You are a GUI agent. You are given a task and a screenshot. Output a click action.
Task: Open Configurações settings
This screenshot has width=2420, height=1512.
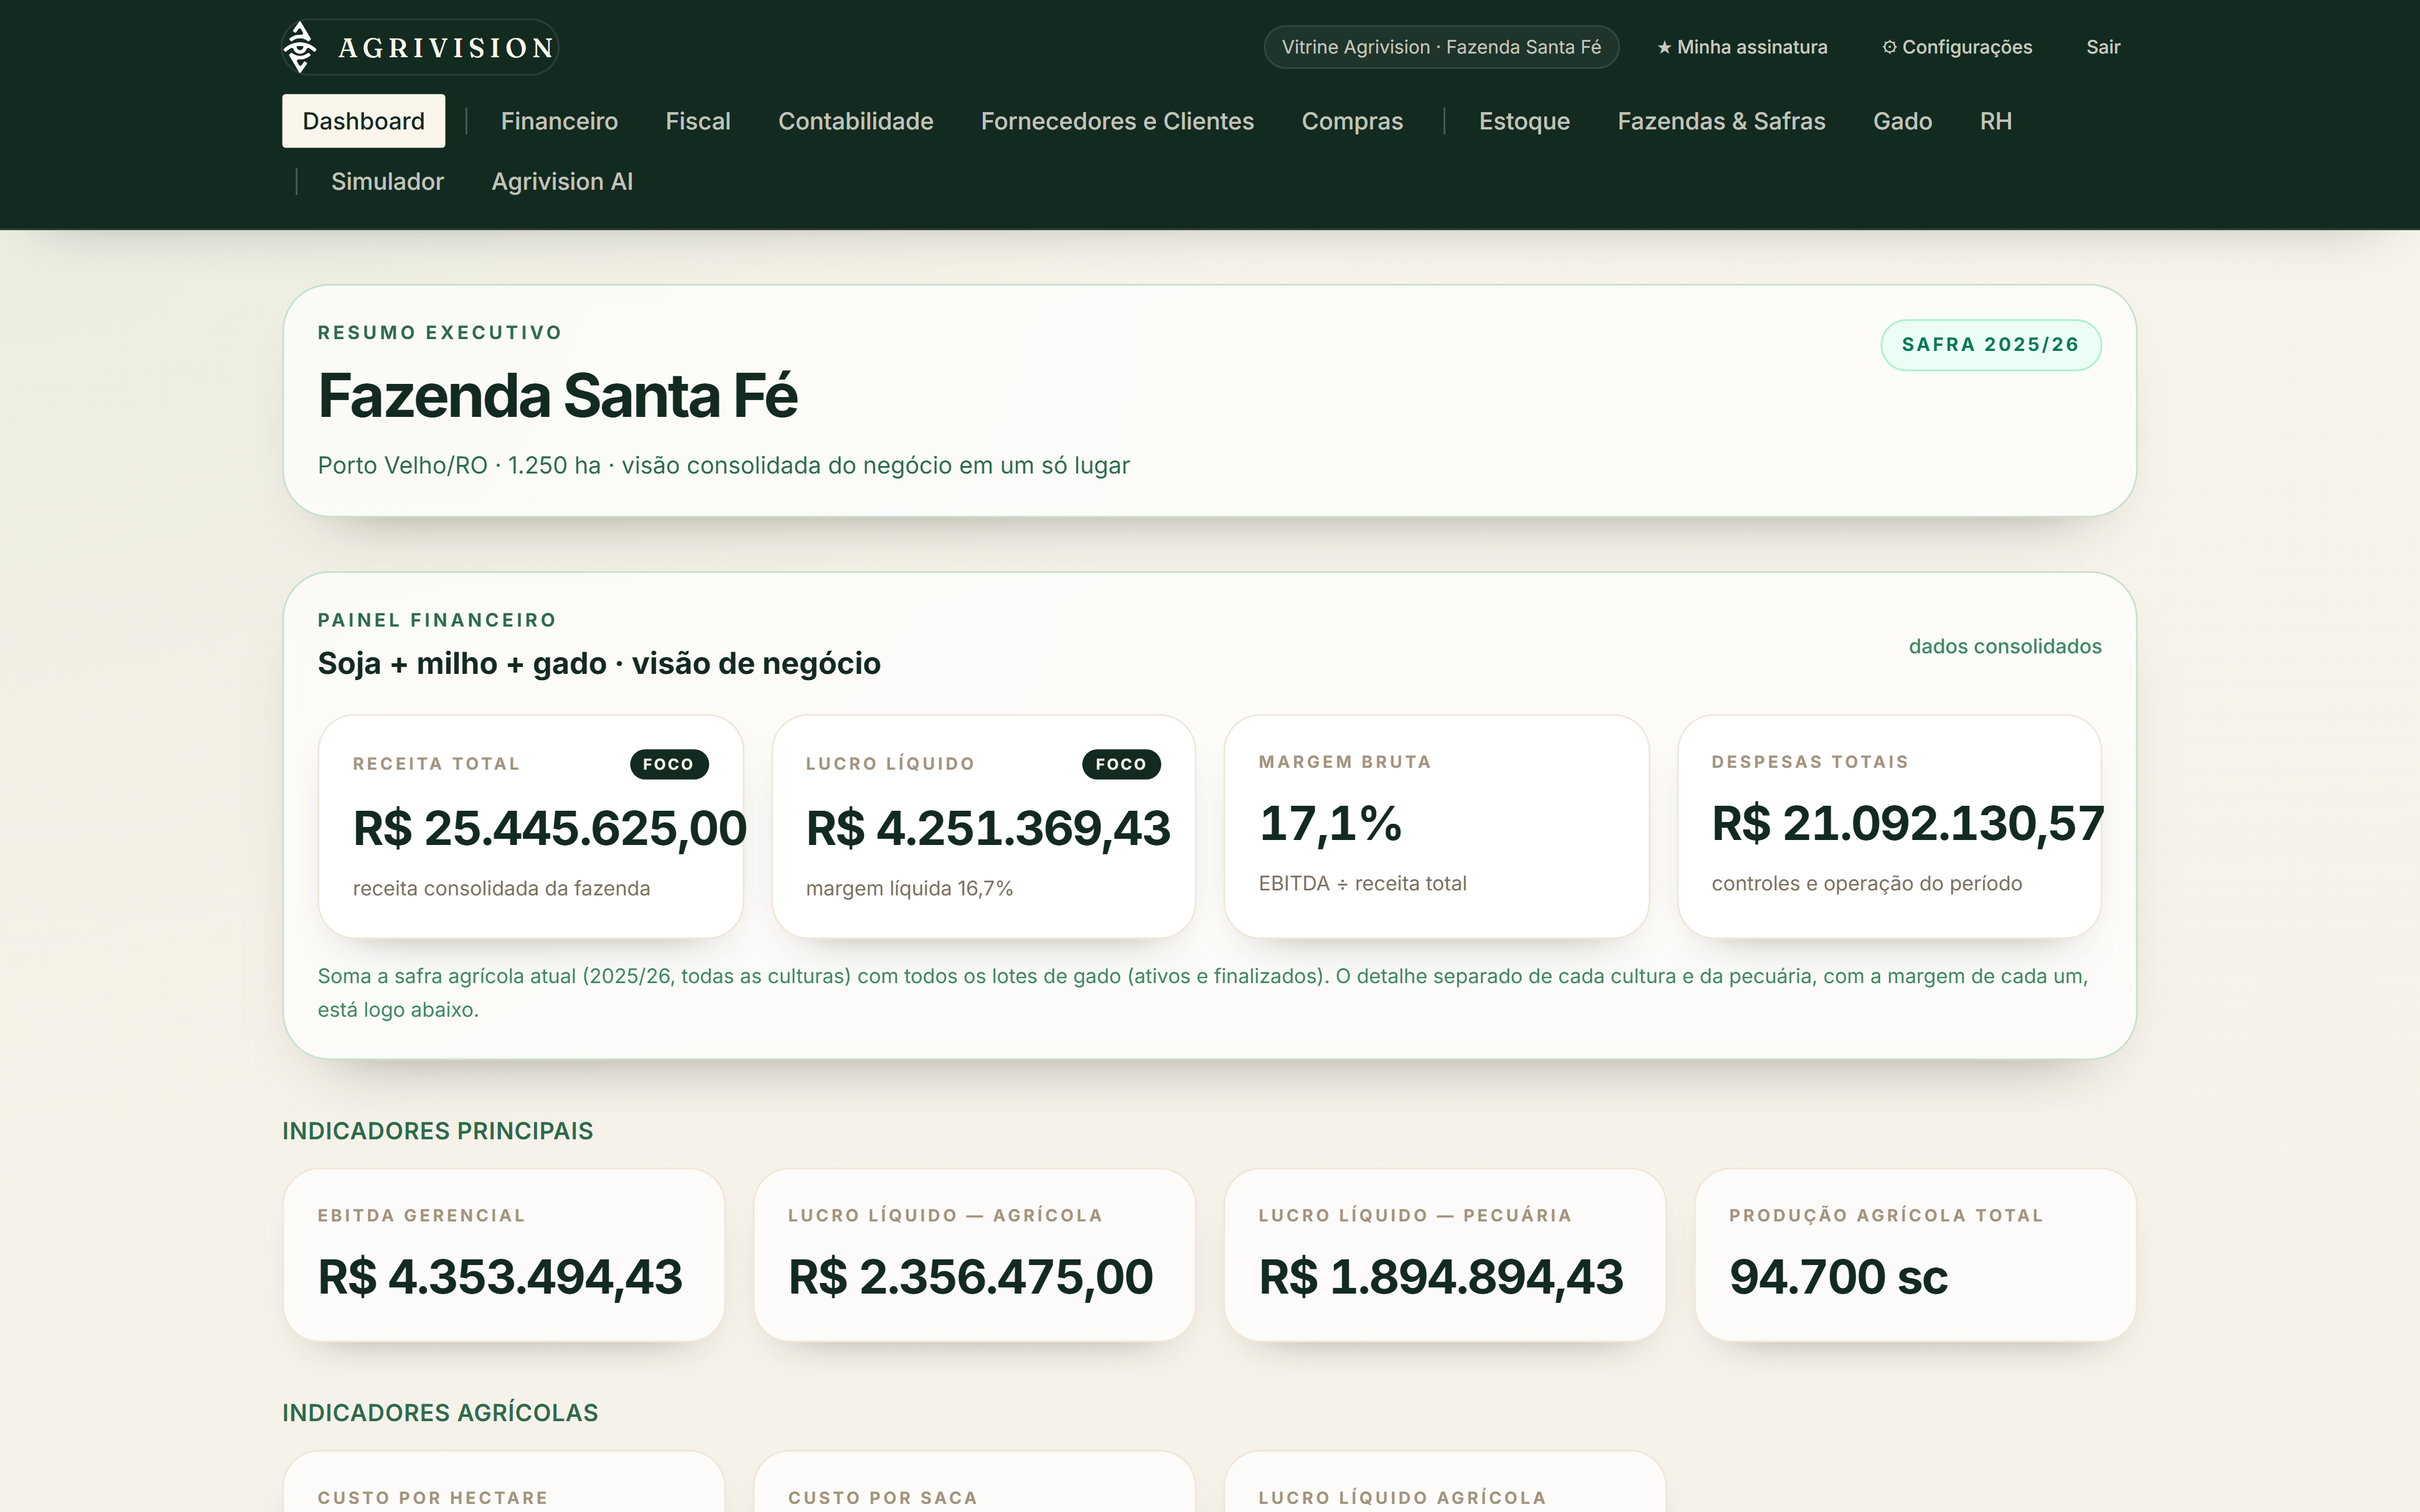click(1957, 47)
